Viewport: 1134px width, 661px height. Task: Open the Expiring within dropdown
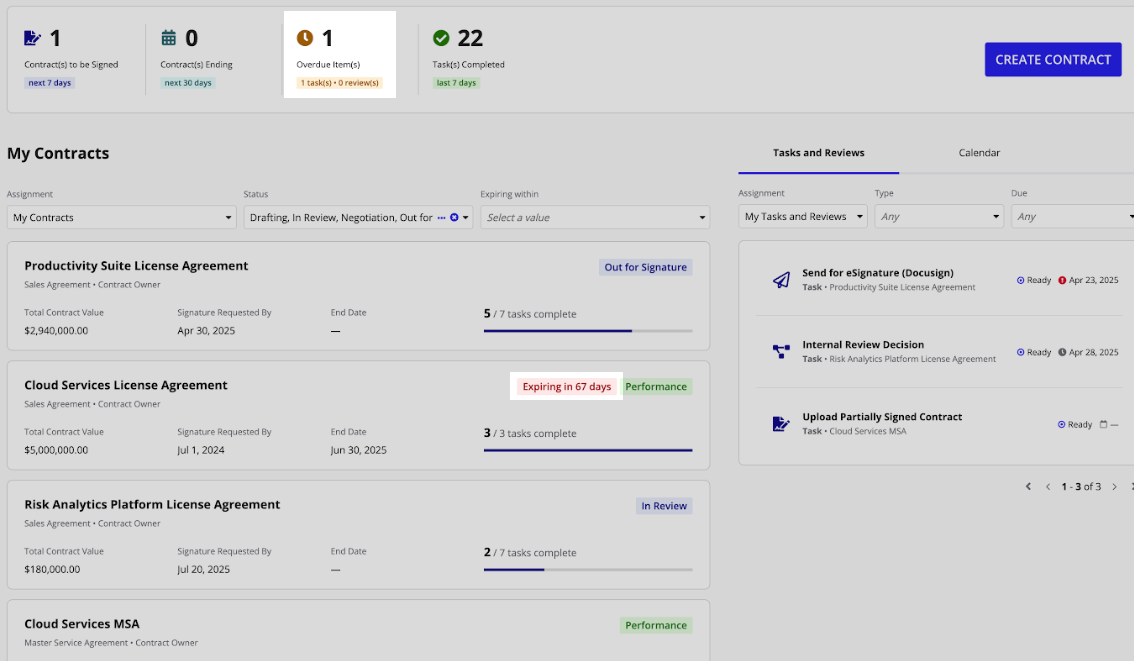coord(595,217)
